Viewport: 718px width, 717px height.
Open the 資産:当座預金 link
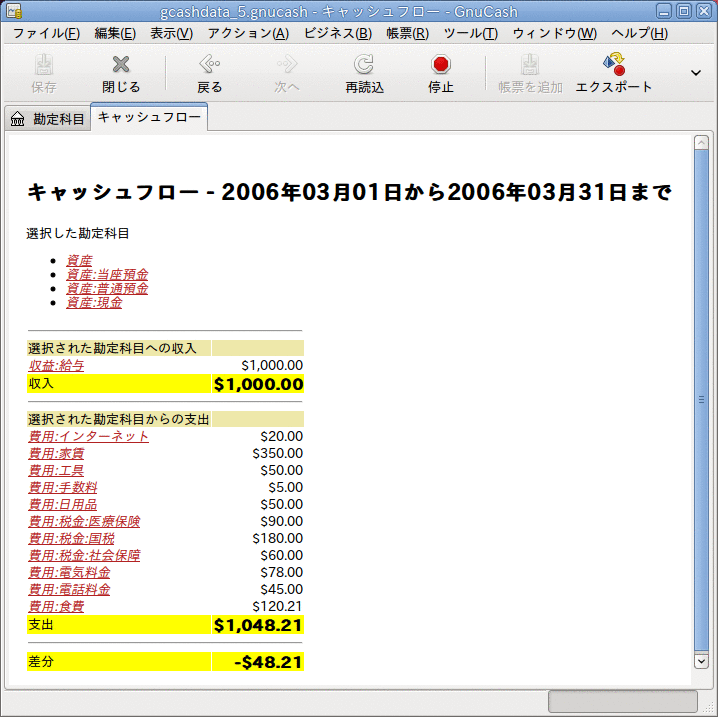pyautogui.click(x=107, y=275)
